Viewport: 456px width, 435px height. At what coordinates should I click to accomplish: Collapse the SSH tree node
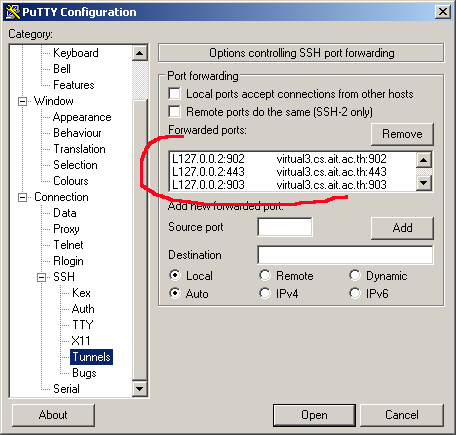[x=41, y=277]
